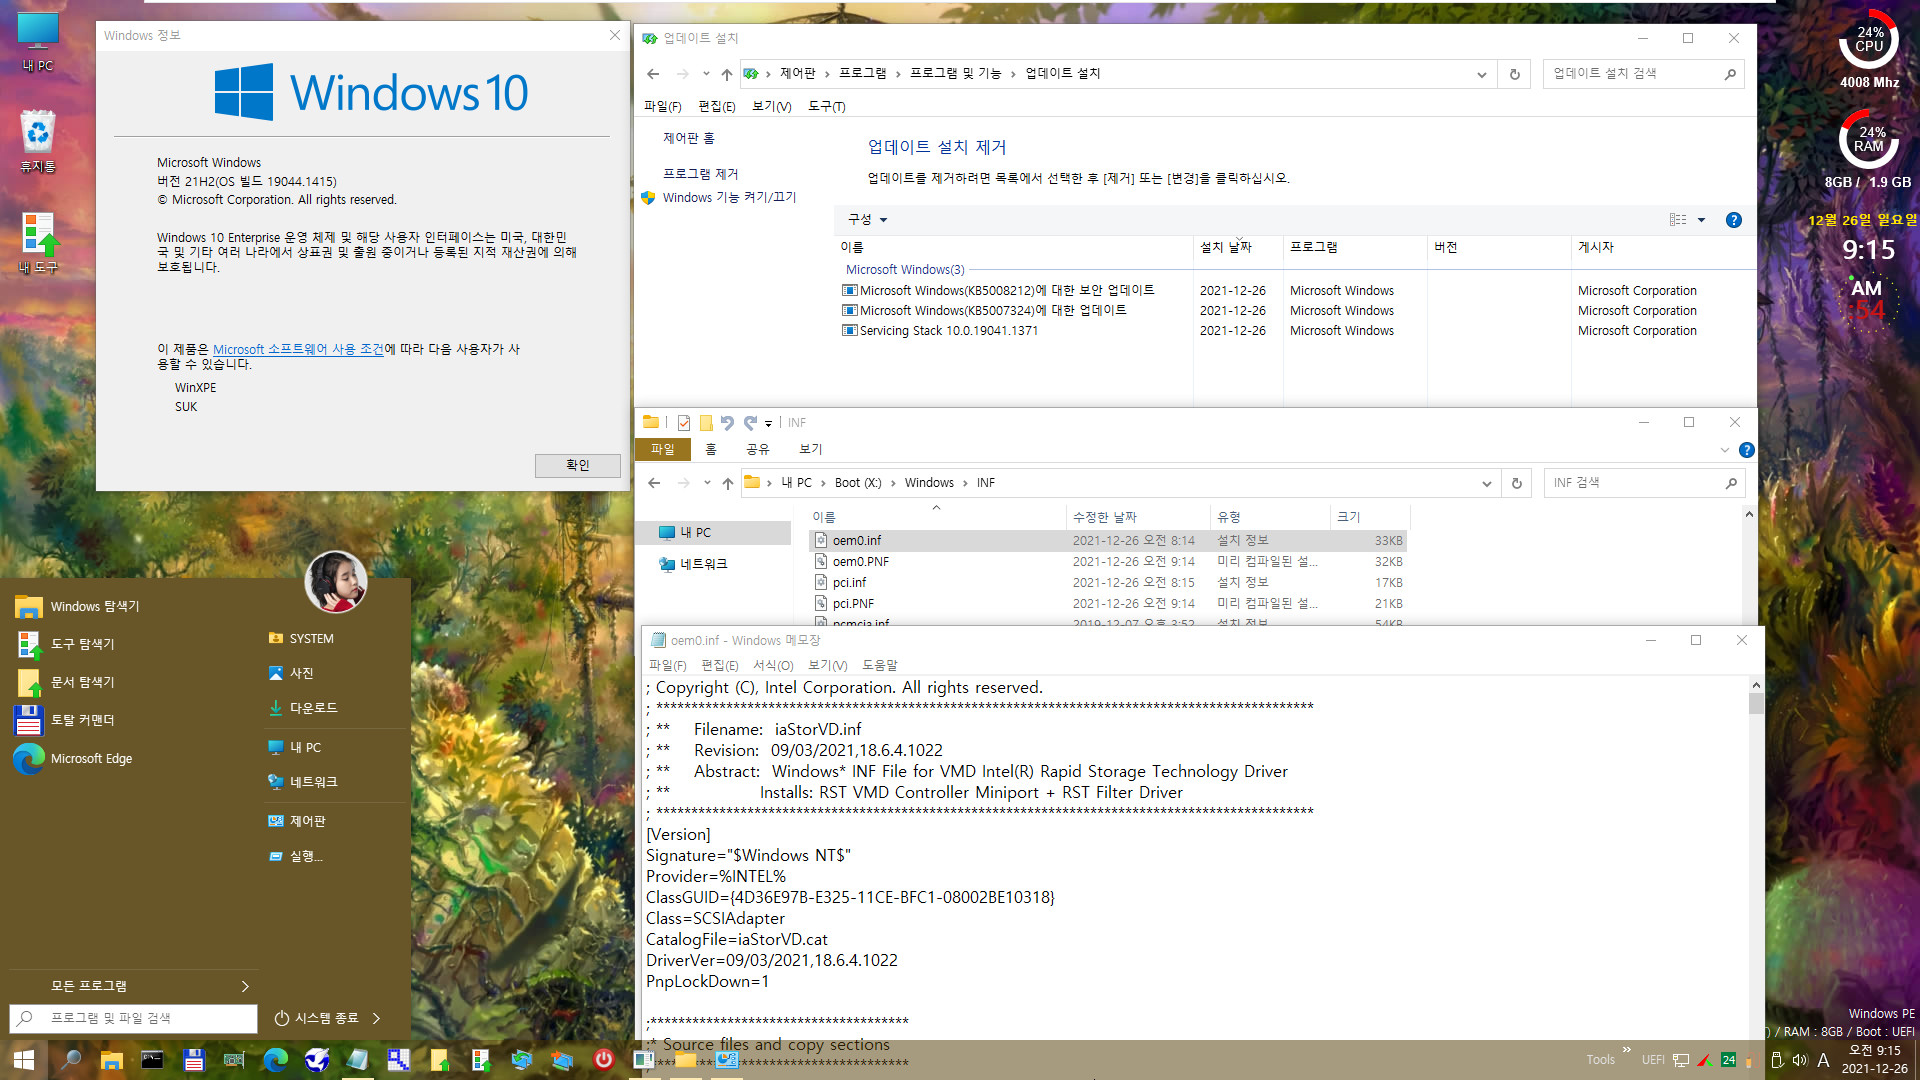Expand address bar history in 업데이트 설치
Viewport: 1920px width, 1080px height.
1481,74
